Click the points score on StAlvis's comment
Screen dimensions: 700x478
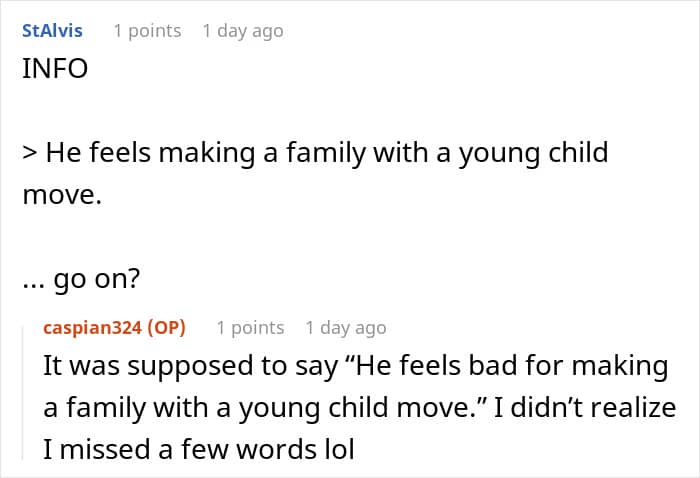tap(147, 31)
